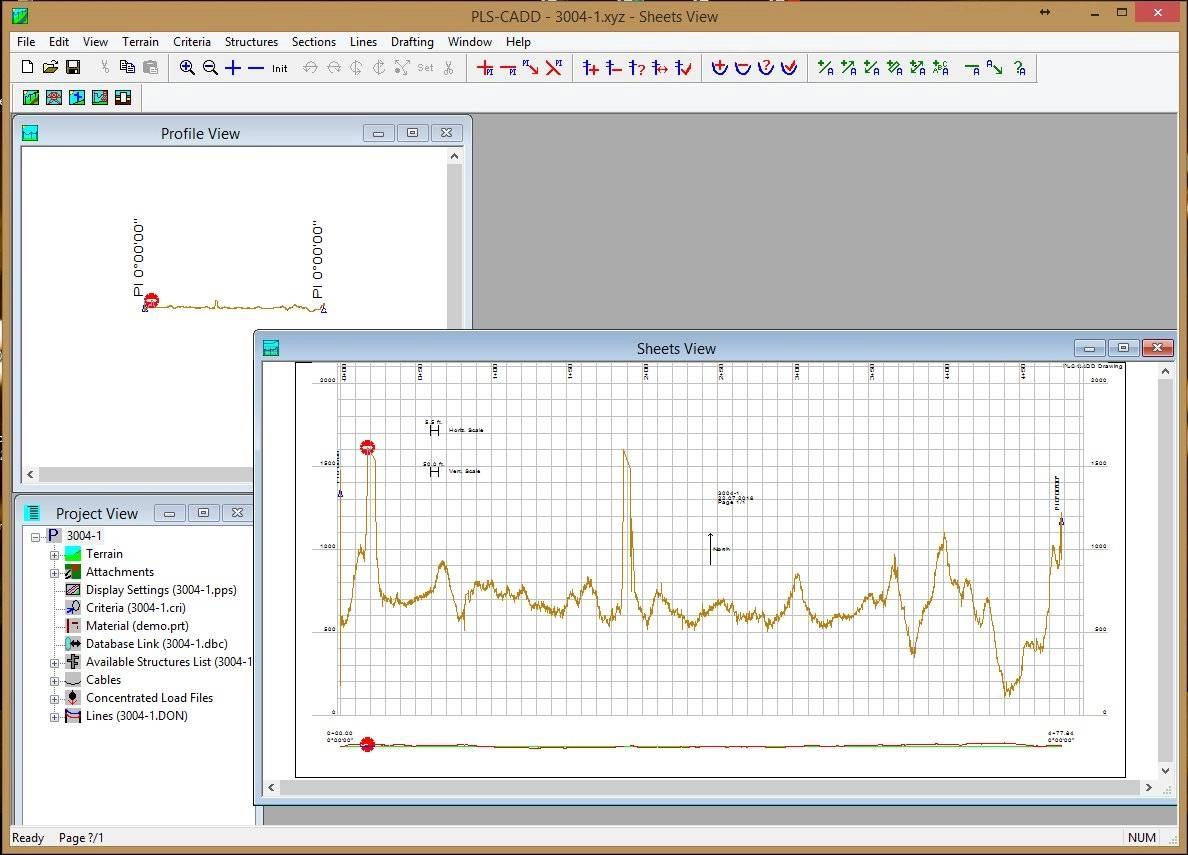The height and width of the screenshot is (855, 1188).
Task: Click the Add PI icon
Action: point(485,67)
